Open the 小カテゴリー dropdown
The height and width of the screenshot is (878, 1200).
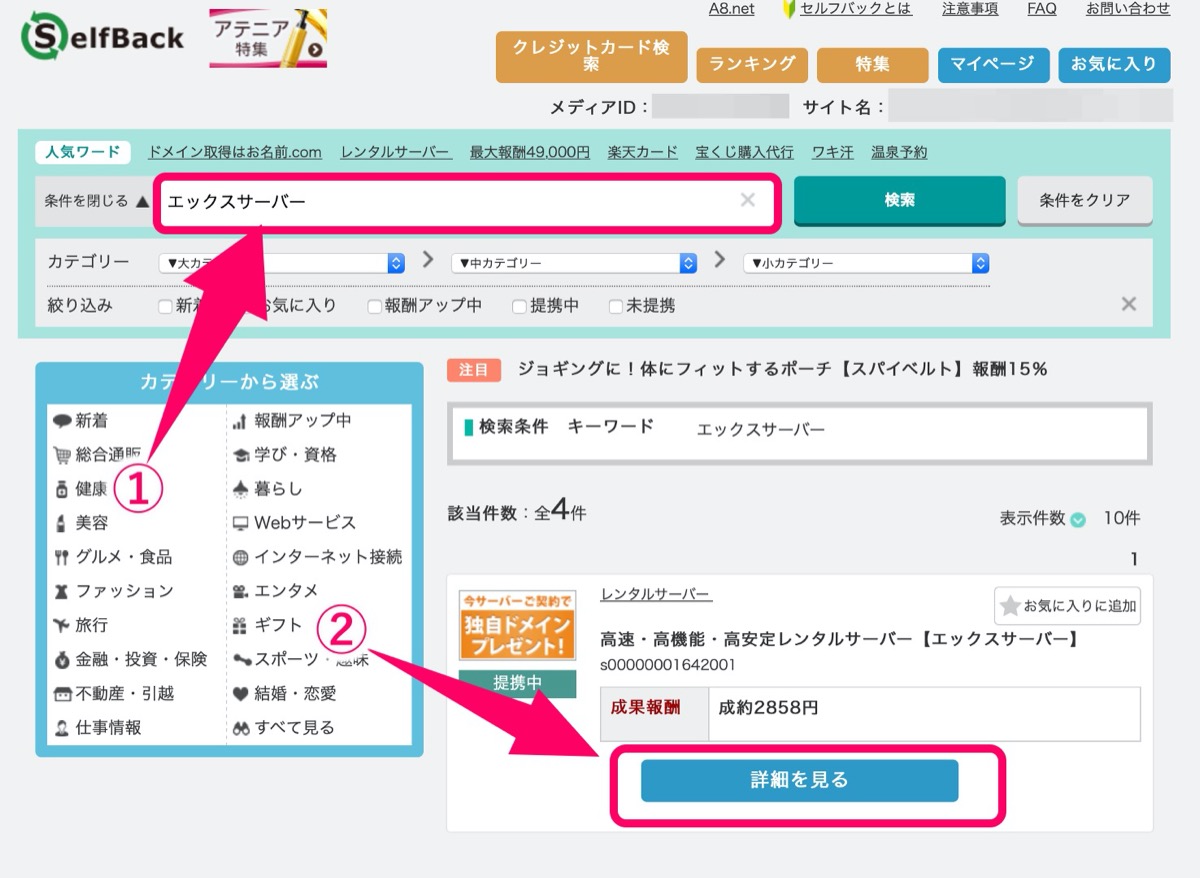pos(866,263)
